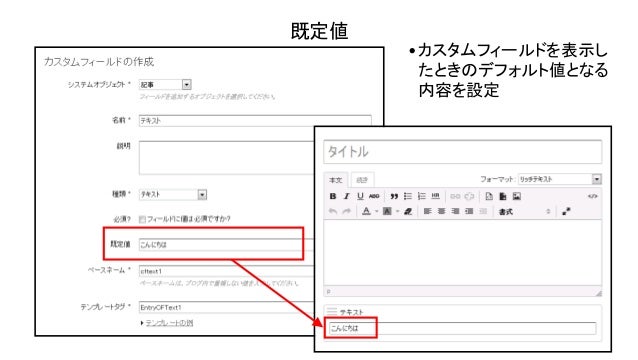
Task: Check the required field (必須) checkbox
Action: tap(142, 219)
